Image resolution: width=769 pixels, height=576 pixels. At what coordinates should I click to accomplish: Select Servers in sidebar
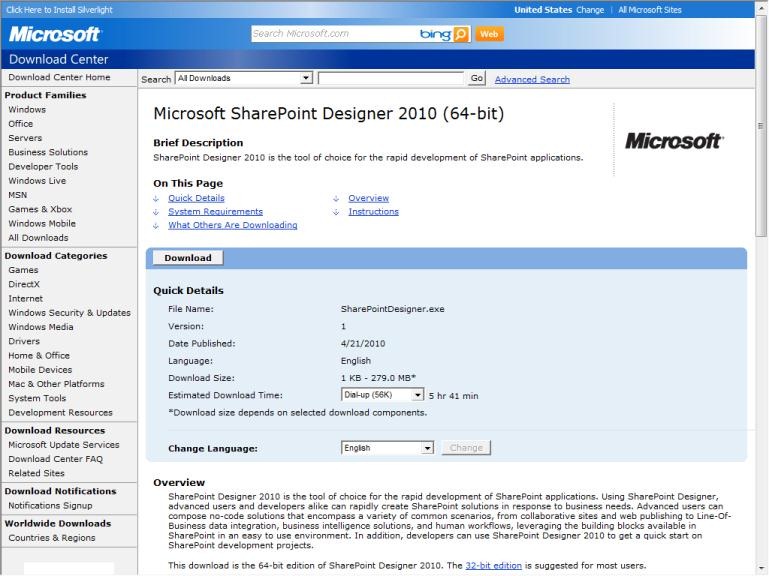25,138
